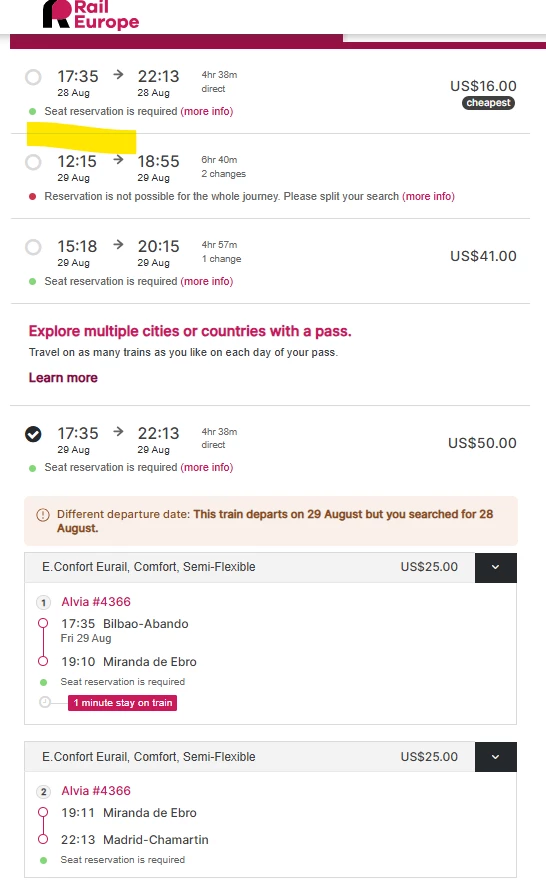
Task: Click the cheapest badge under US$16.00
Action: [x=488, y=103]
